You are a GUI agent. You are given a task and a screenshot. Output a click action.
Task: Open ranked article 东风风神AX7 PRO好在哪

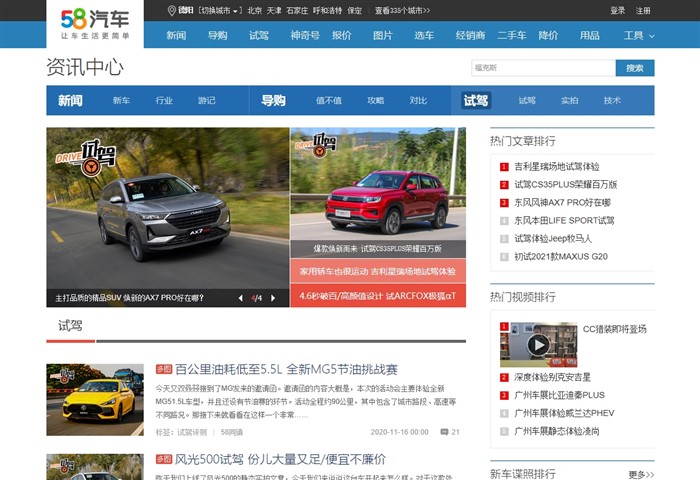click(562, 202)
